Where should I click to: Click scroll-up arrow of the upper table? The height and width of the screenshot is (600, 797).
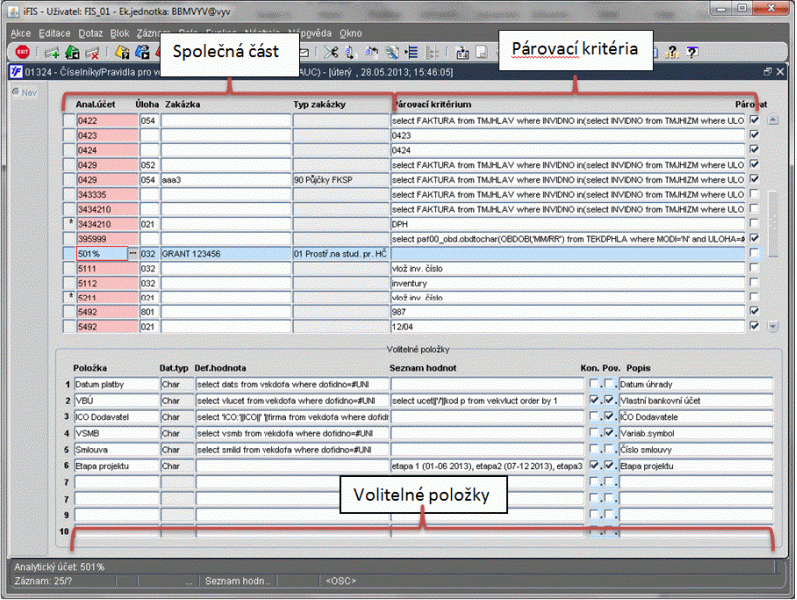(x=771, y=120)
